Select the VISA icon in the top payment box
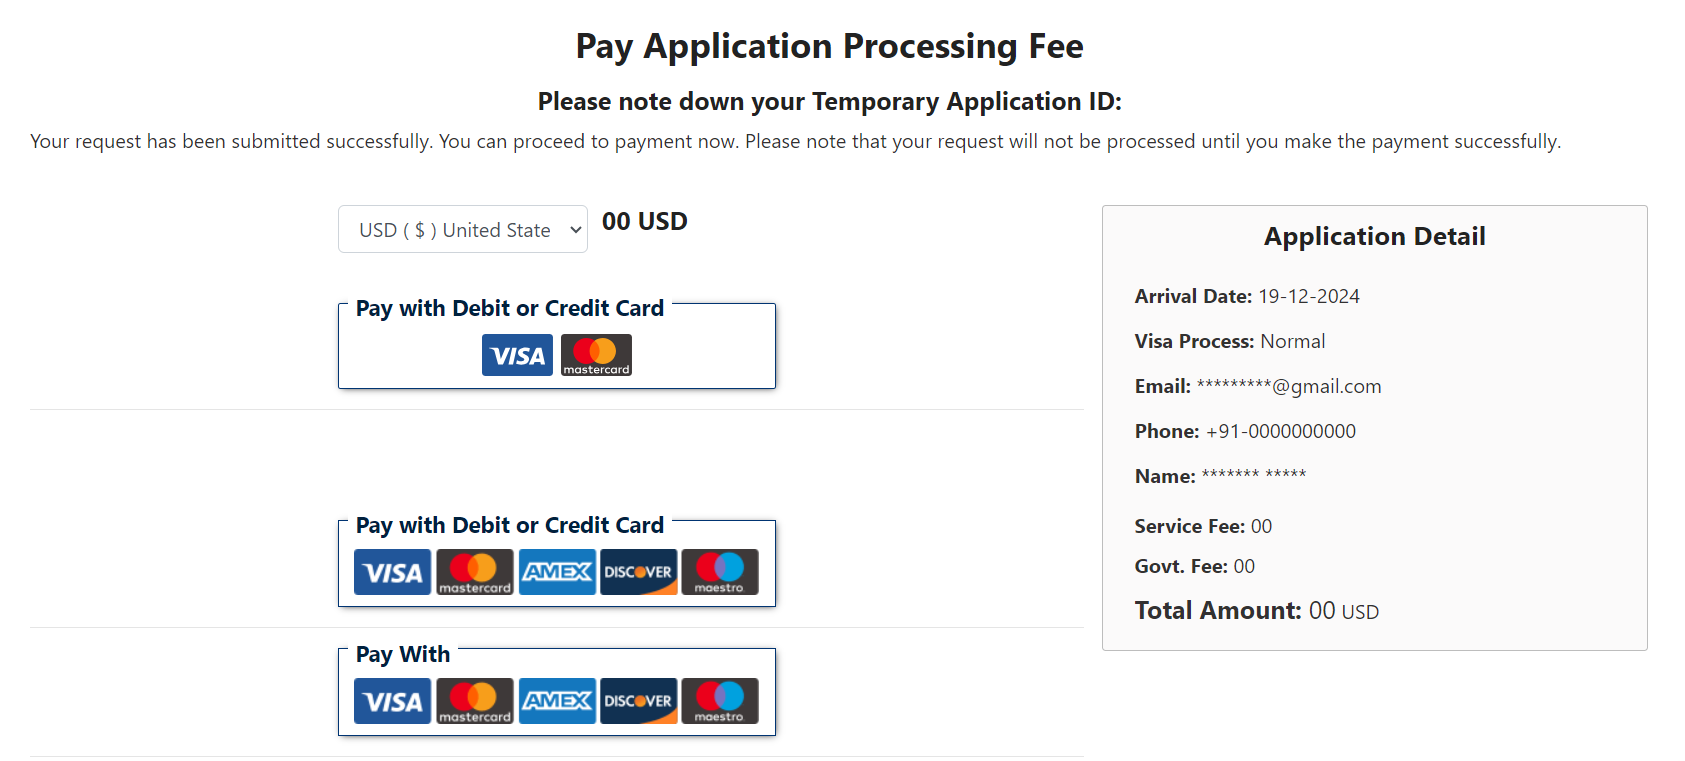 point(517,355)
